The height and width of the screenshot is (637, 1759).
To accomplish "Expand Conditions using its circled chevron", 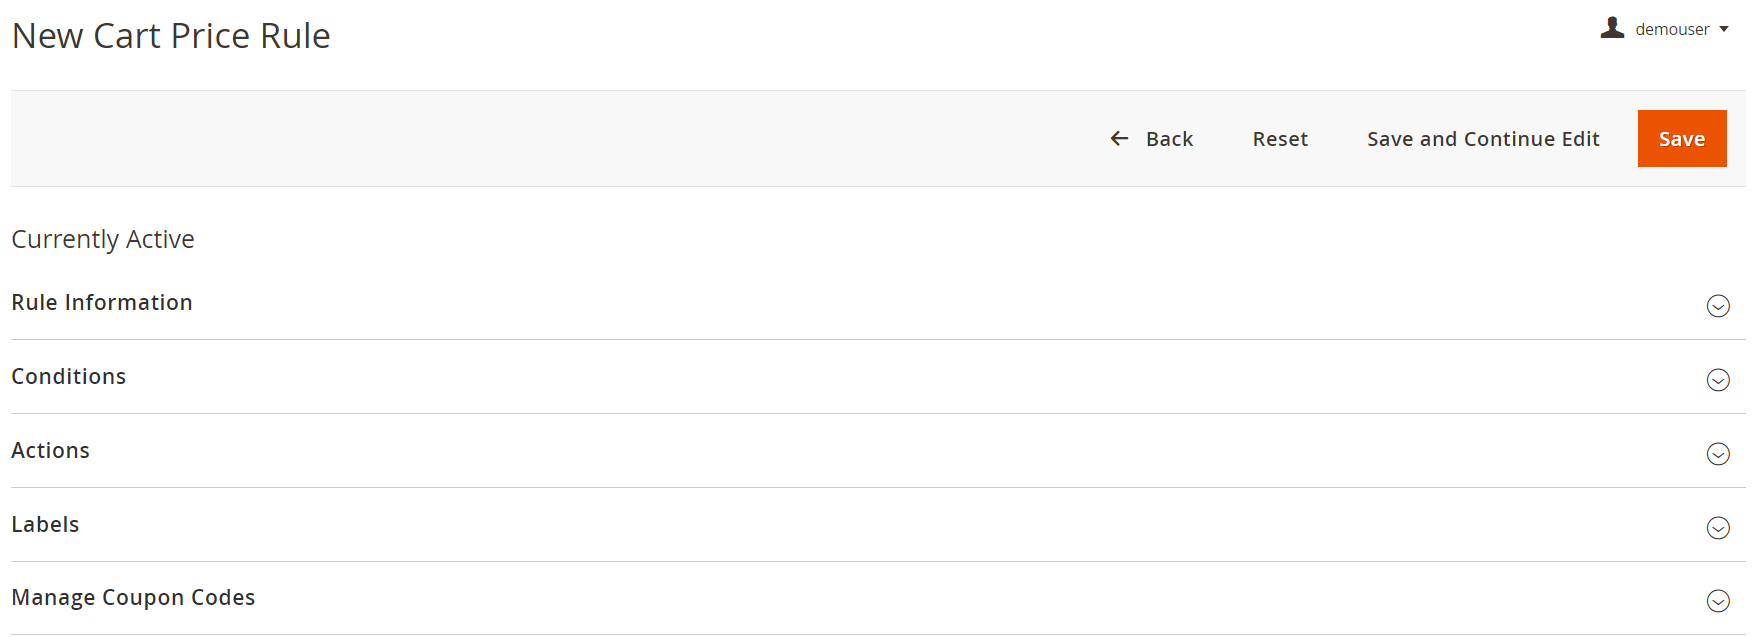I will coord(1718,380).
